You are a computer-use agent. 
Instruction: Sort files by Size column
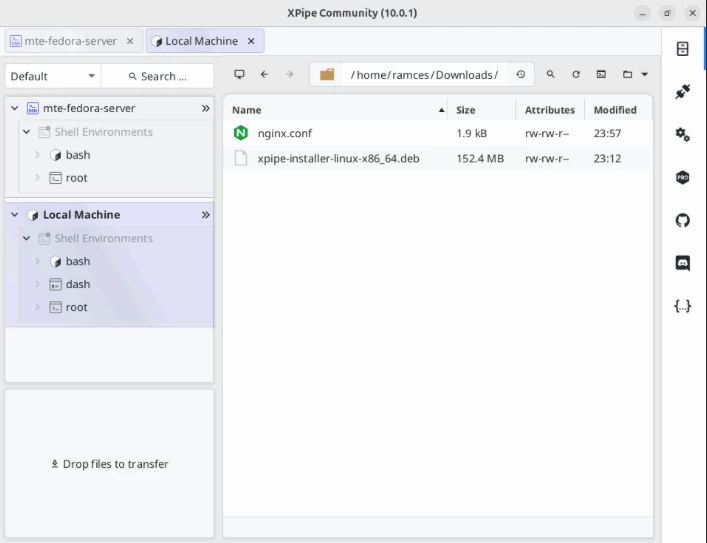pos(482,110)
